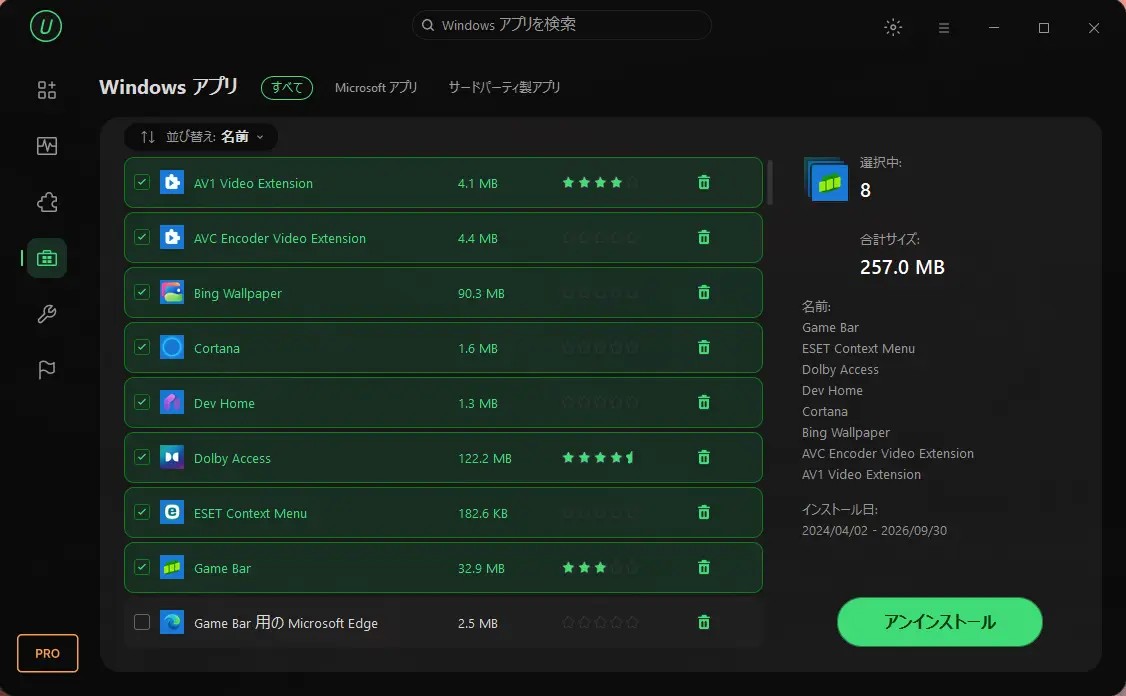Image resolution: width=1126 pixels, height=696 pixels.
Task: Click trash icon for ESET Context Menu
Action: [704, 512]
